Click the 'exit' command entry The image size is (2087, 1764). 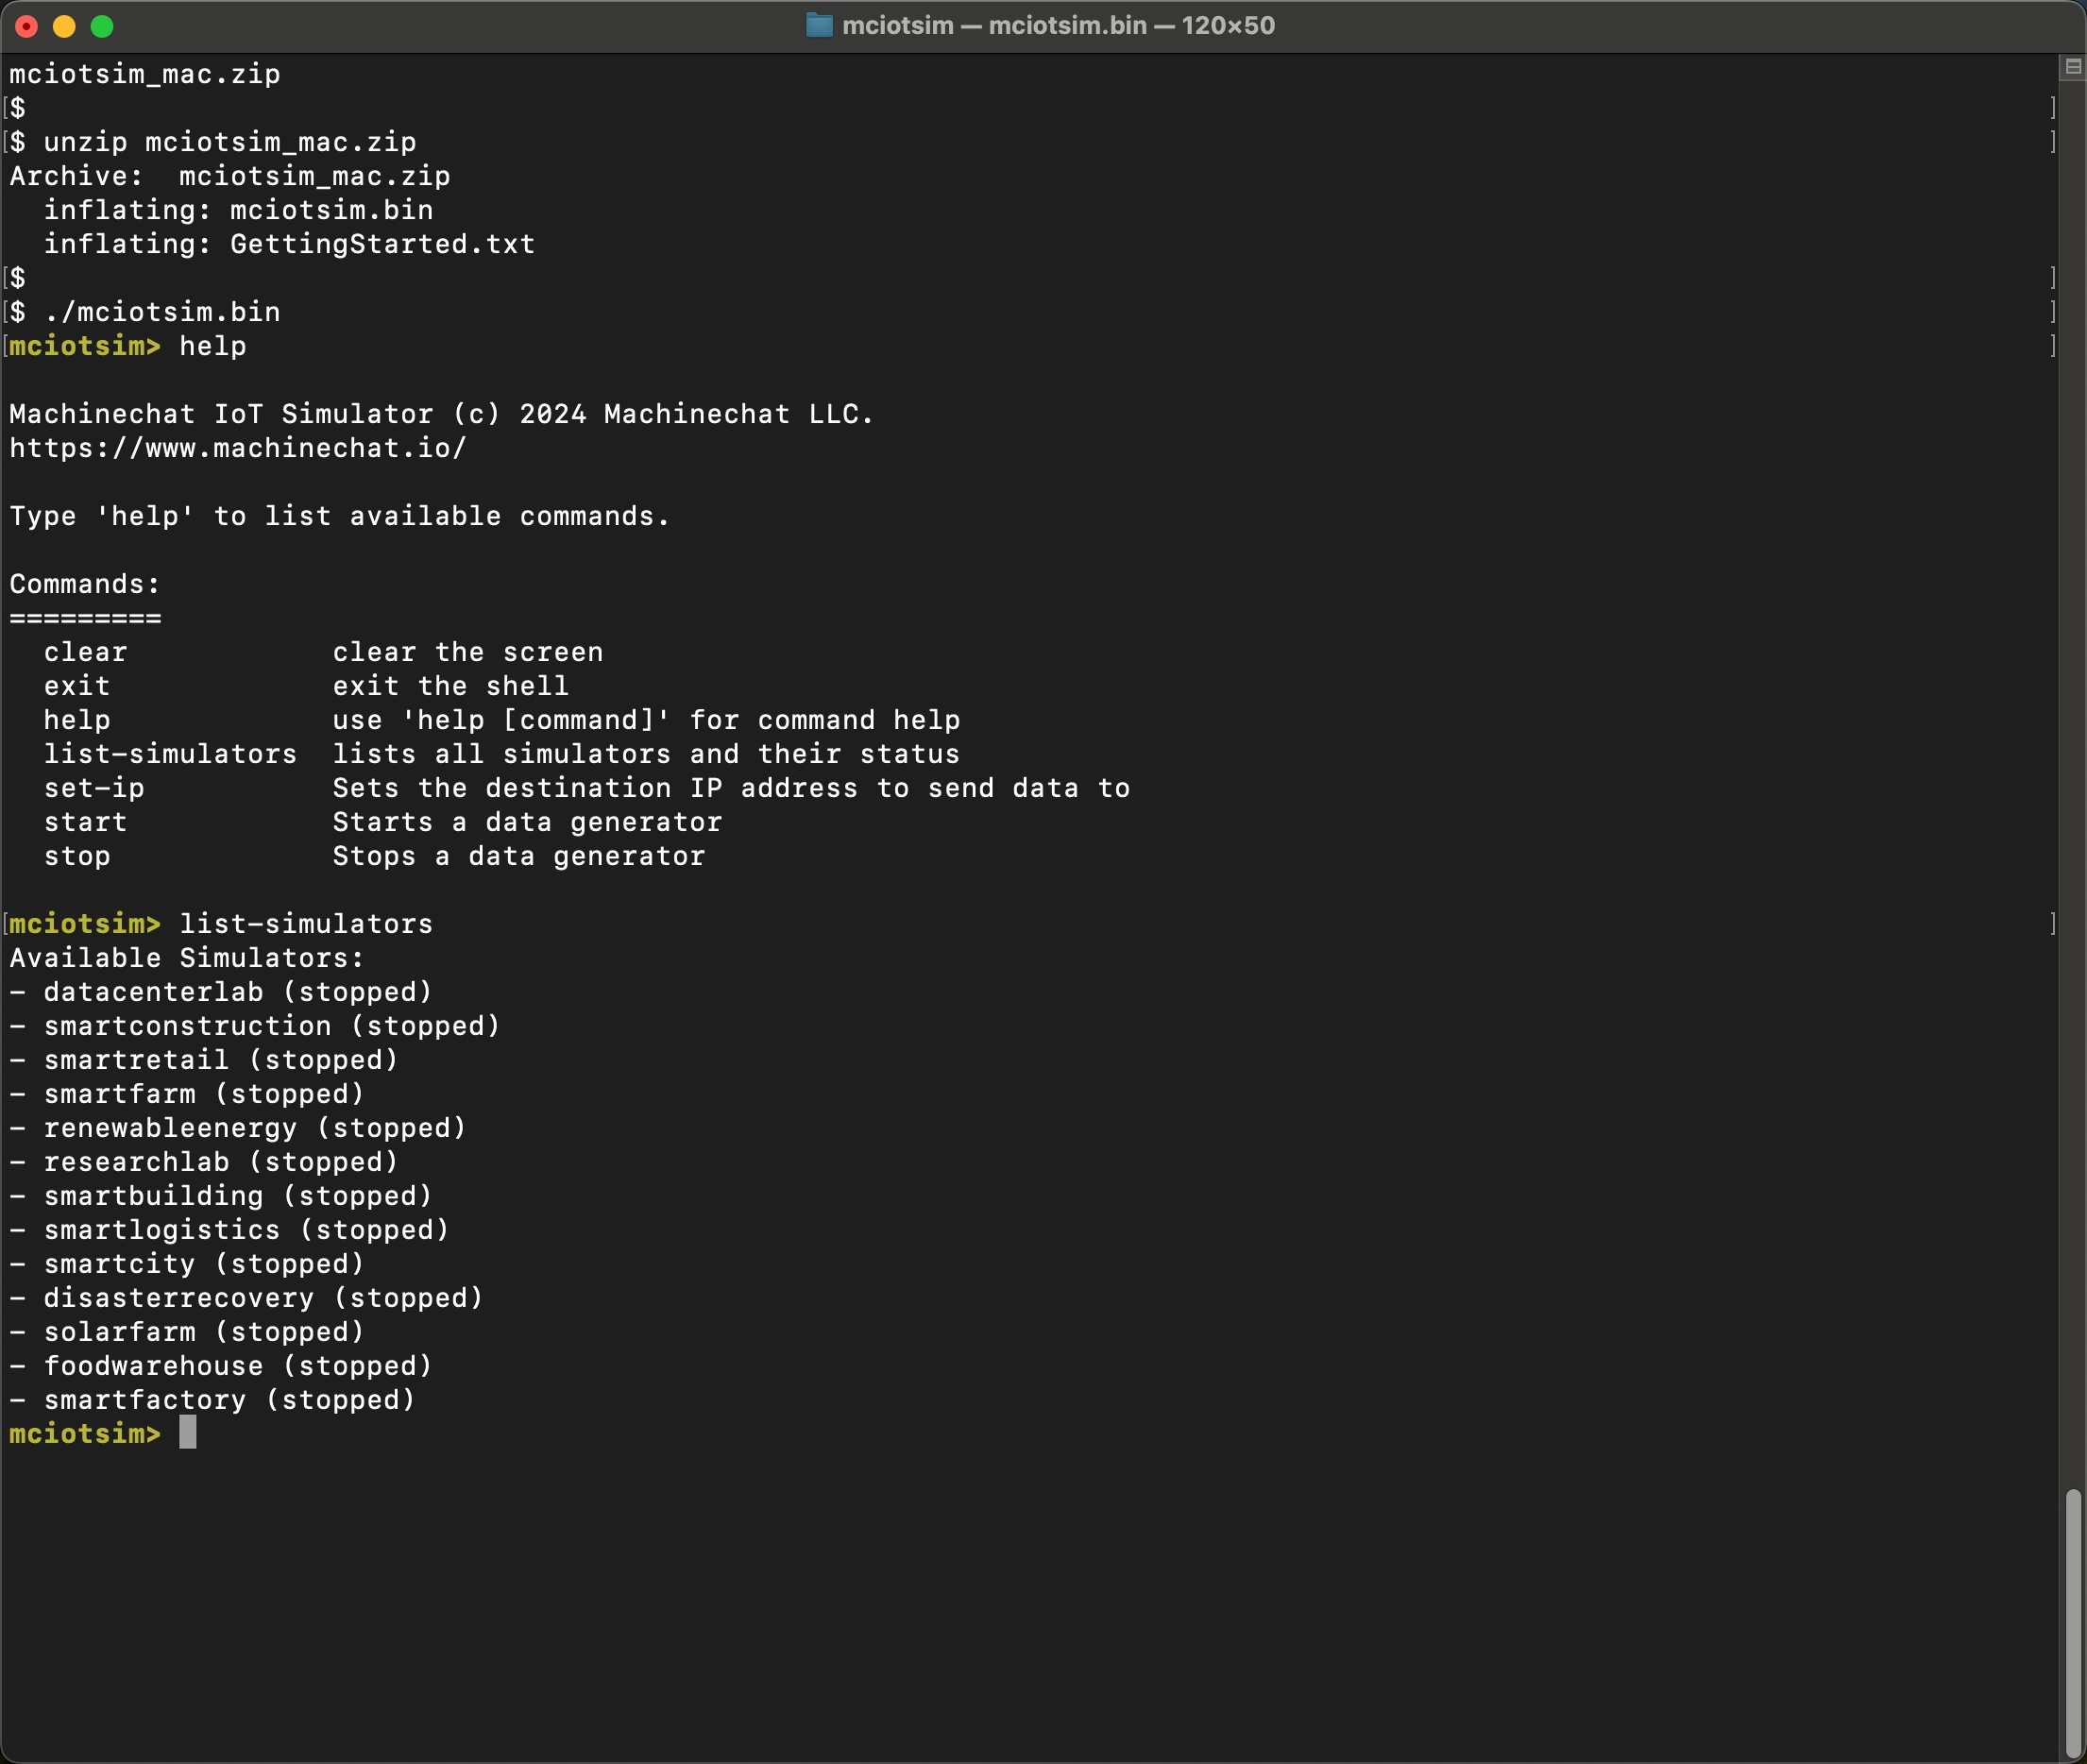[77, 686]
